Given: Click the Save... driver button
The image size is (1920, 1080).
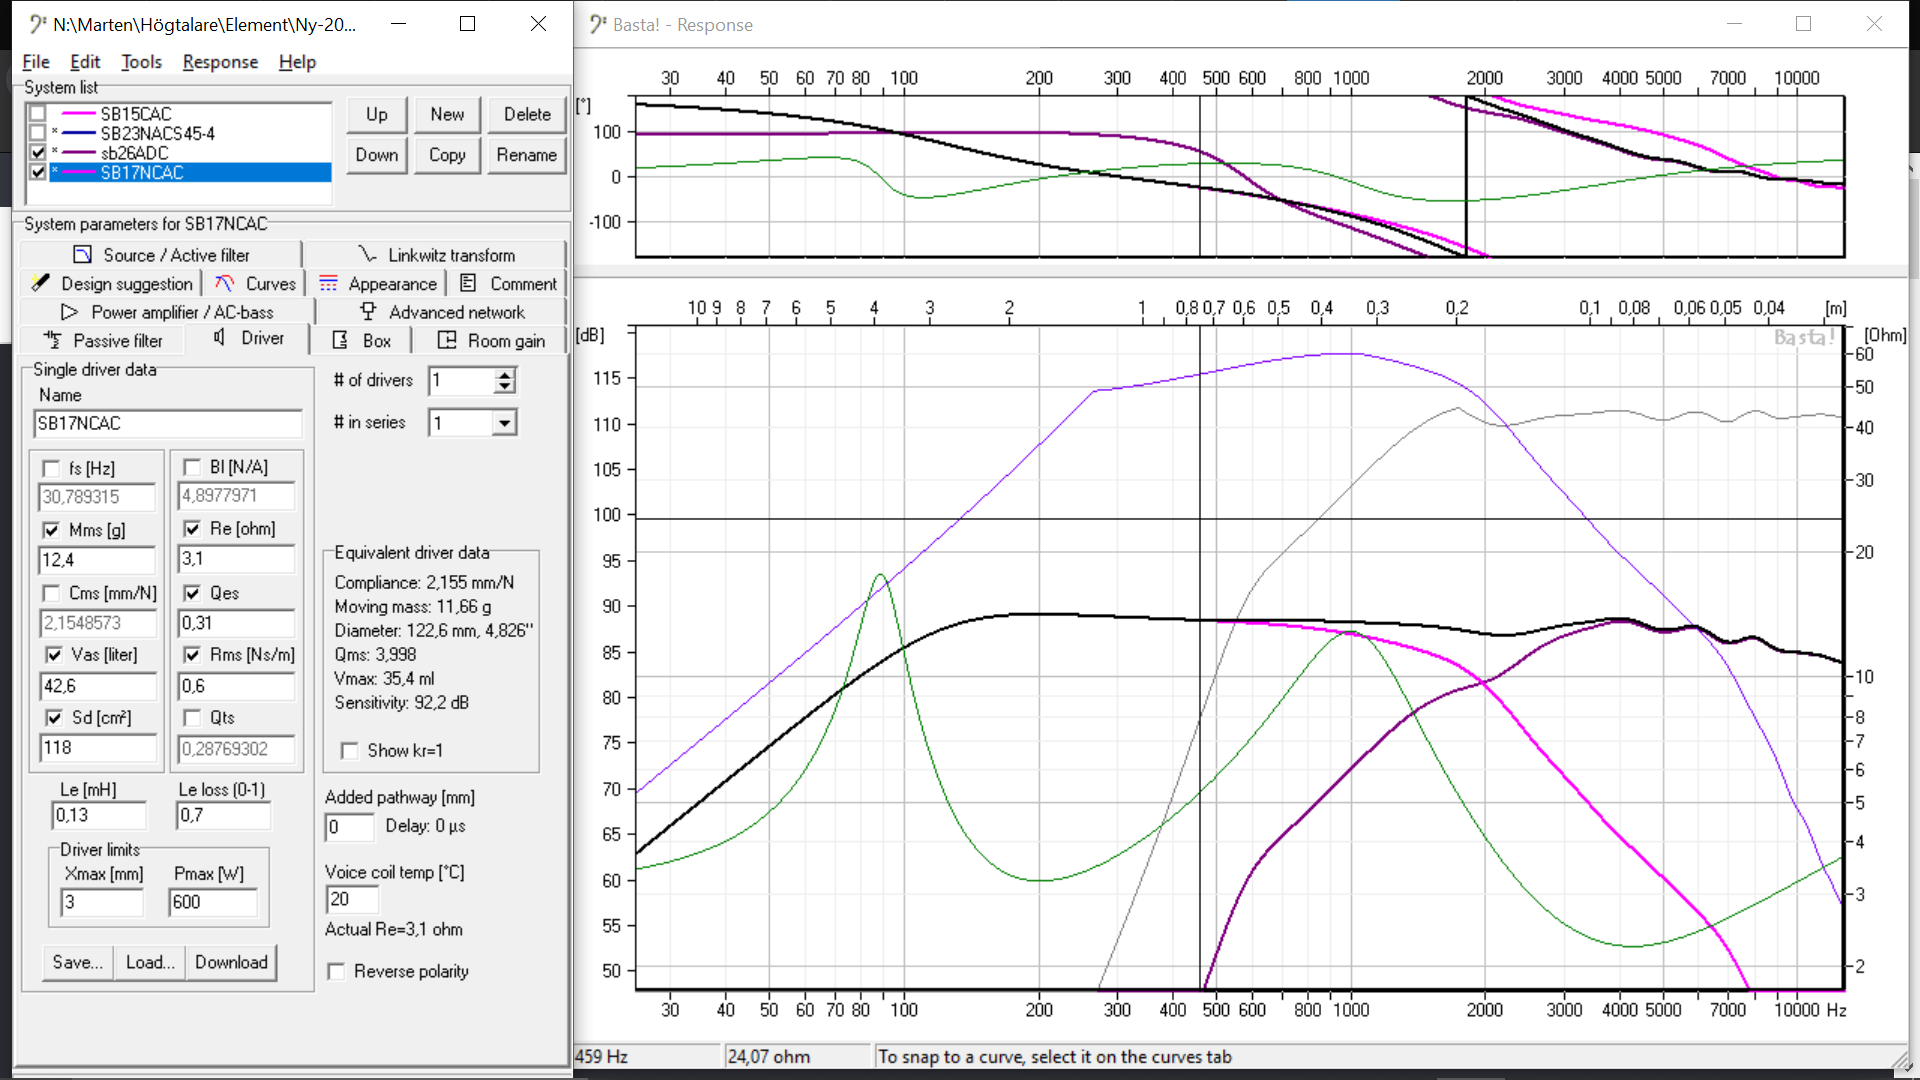Looking at the screenshot, I should pos(78,962).
